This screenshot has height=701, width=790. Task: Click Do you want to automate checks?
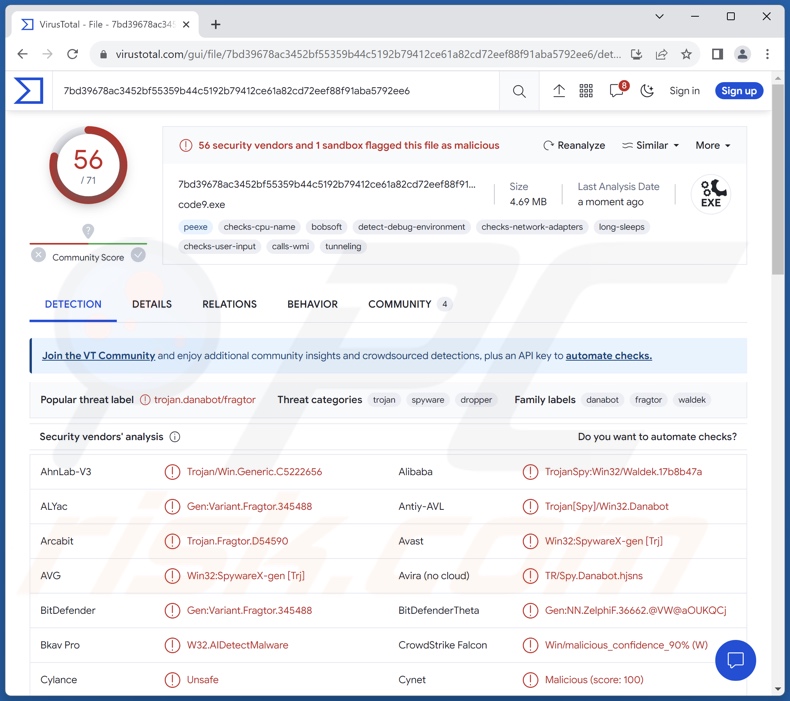click(x=657, y=437)
